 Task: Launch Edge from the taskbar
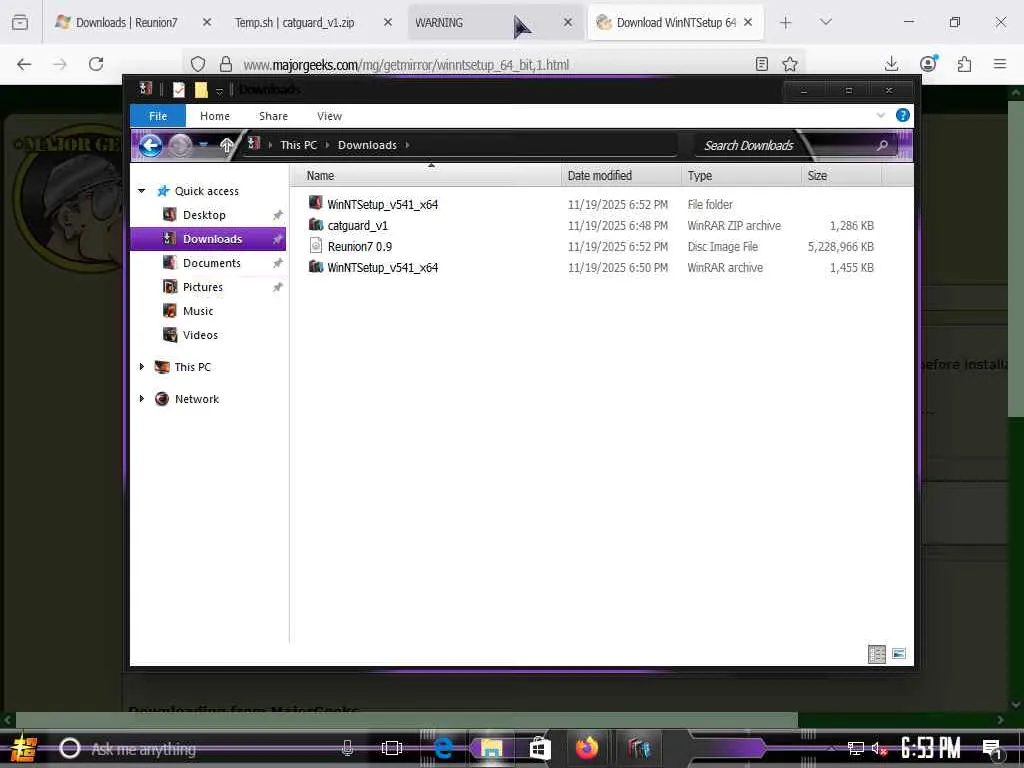click(x=443, y=748)
